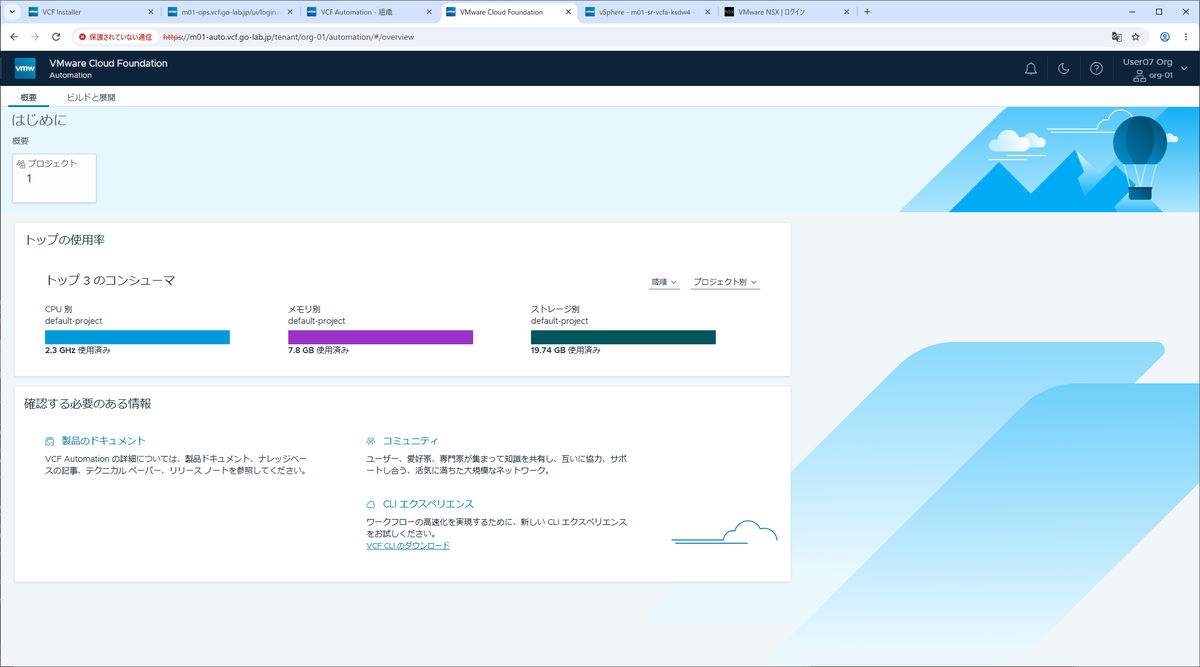Click default-project under CPU 別
1200x667 pixels.
tap(74, 321)
